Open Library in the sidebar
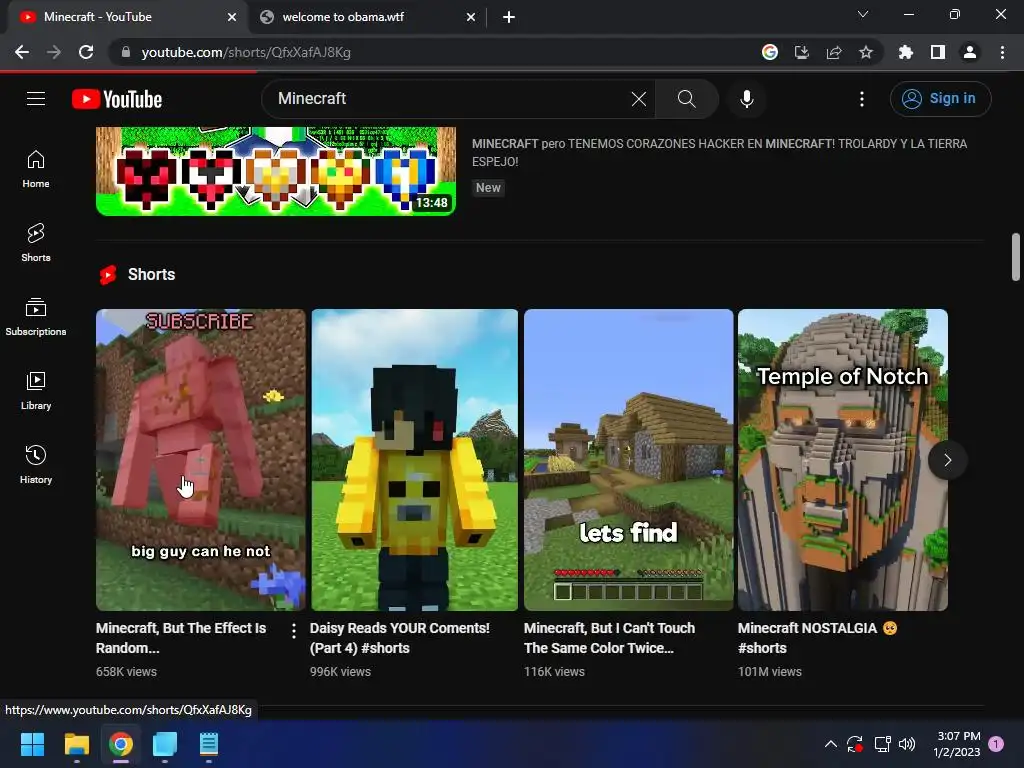This screenshot has width=1024, height=768. [36, 391]
